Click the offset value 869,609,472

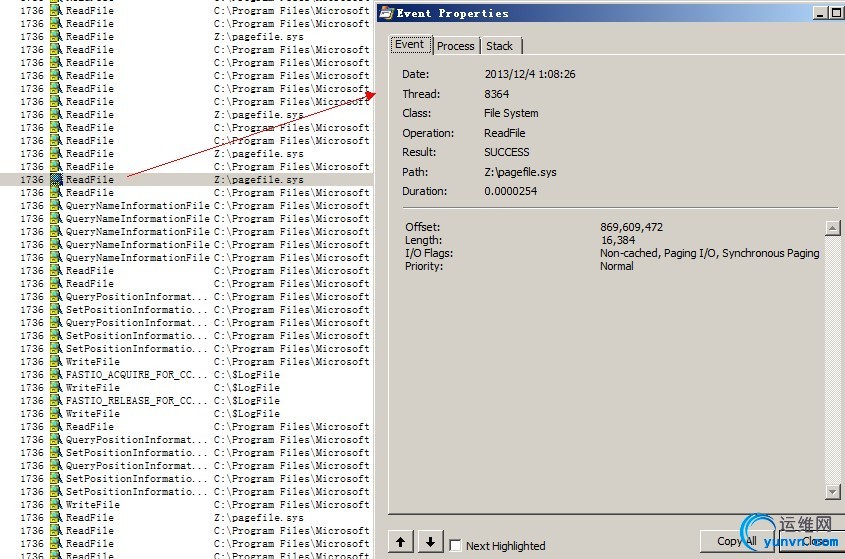632,227
